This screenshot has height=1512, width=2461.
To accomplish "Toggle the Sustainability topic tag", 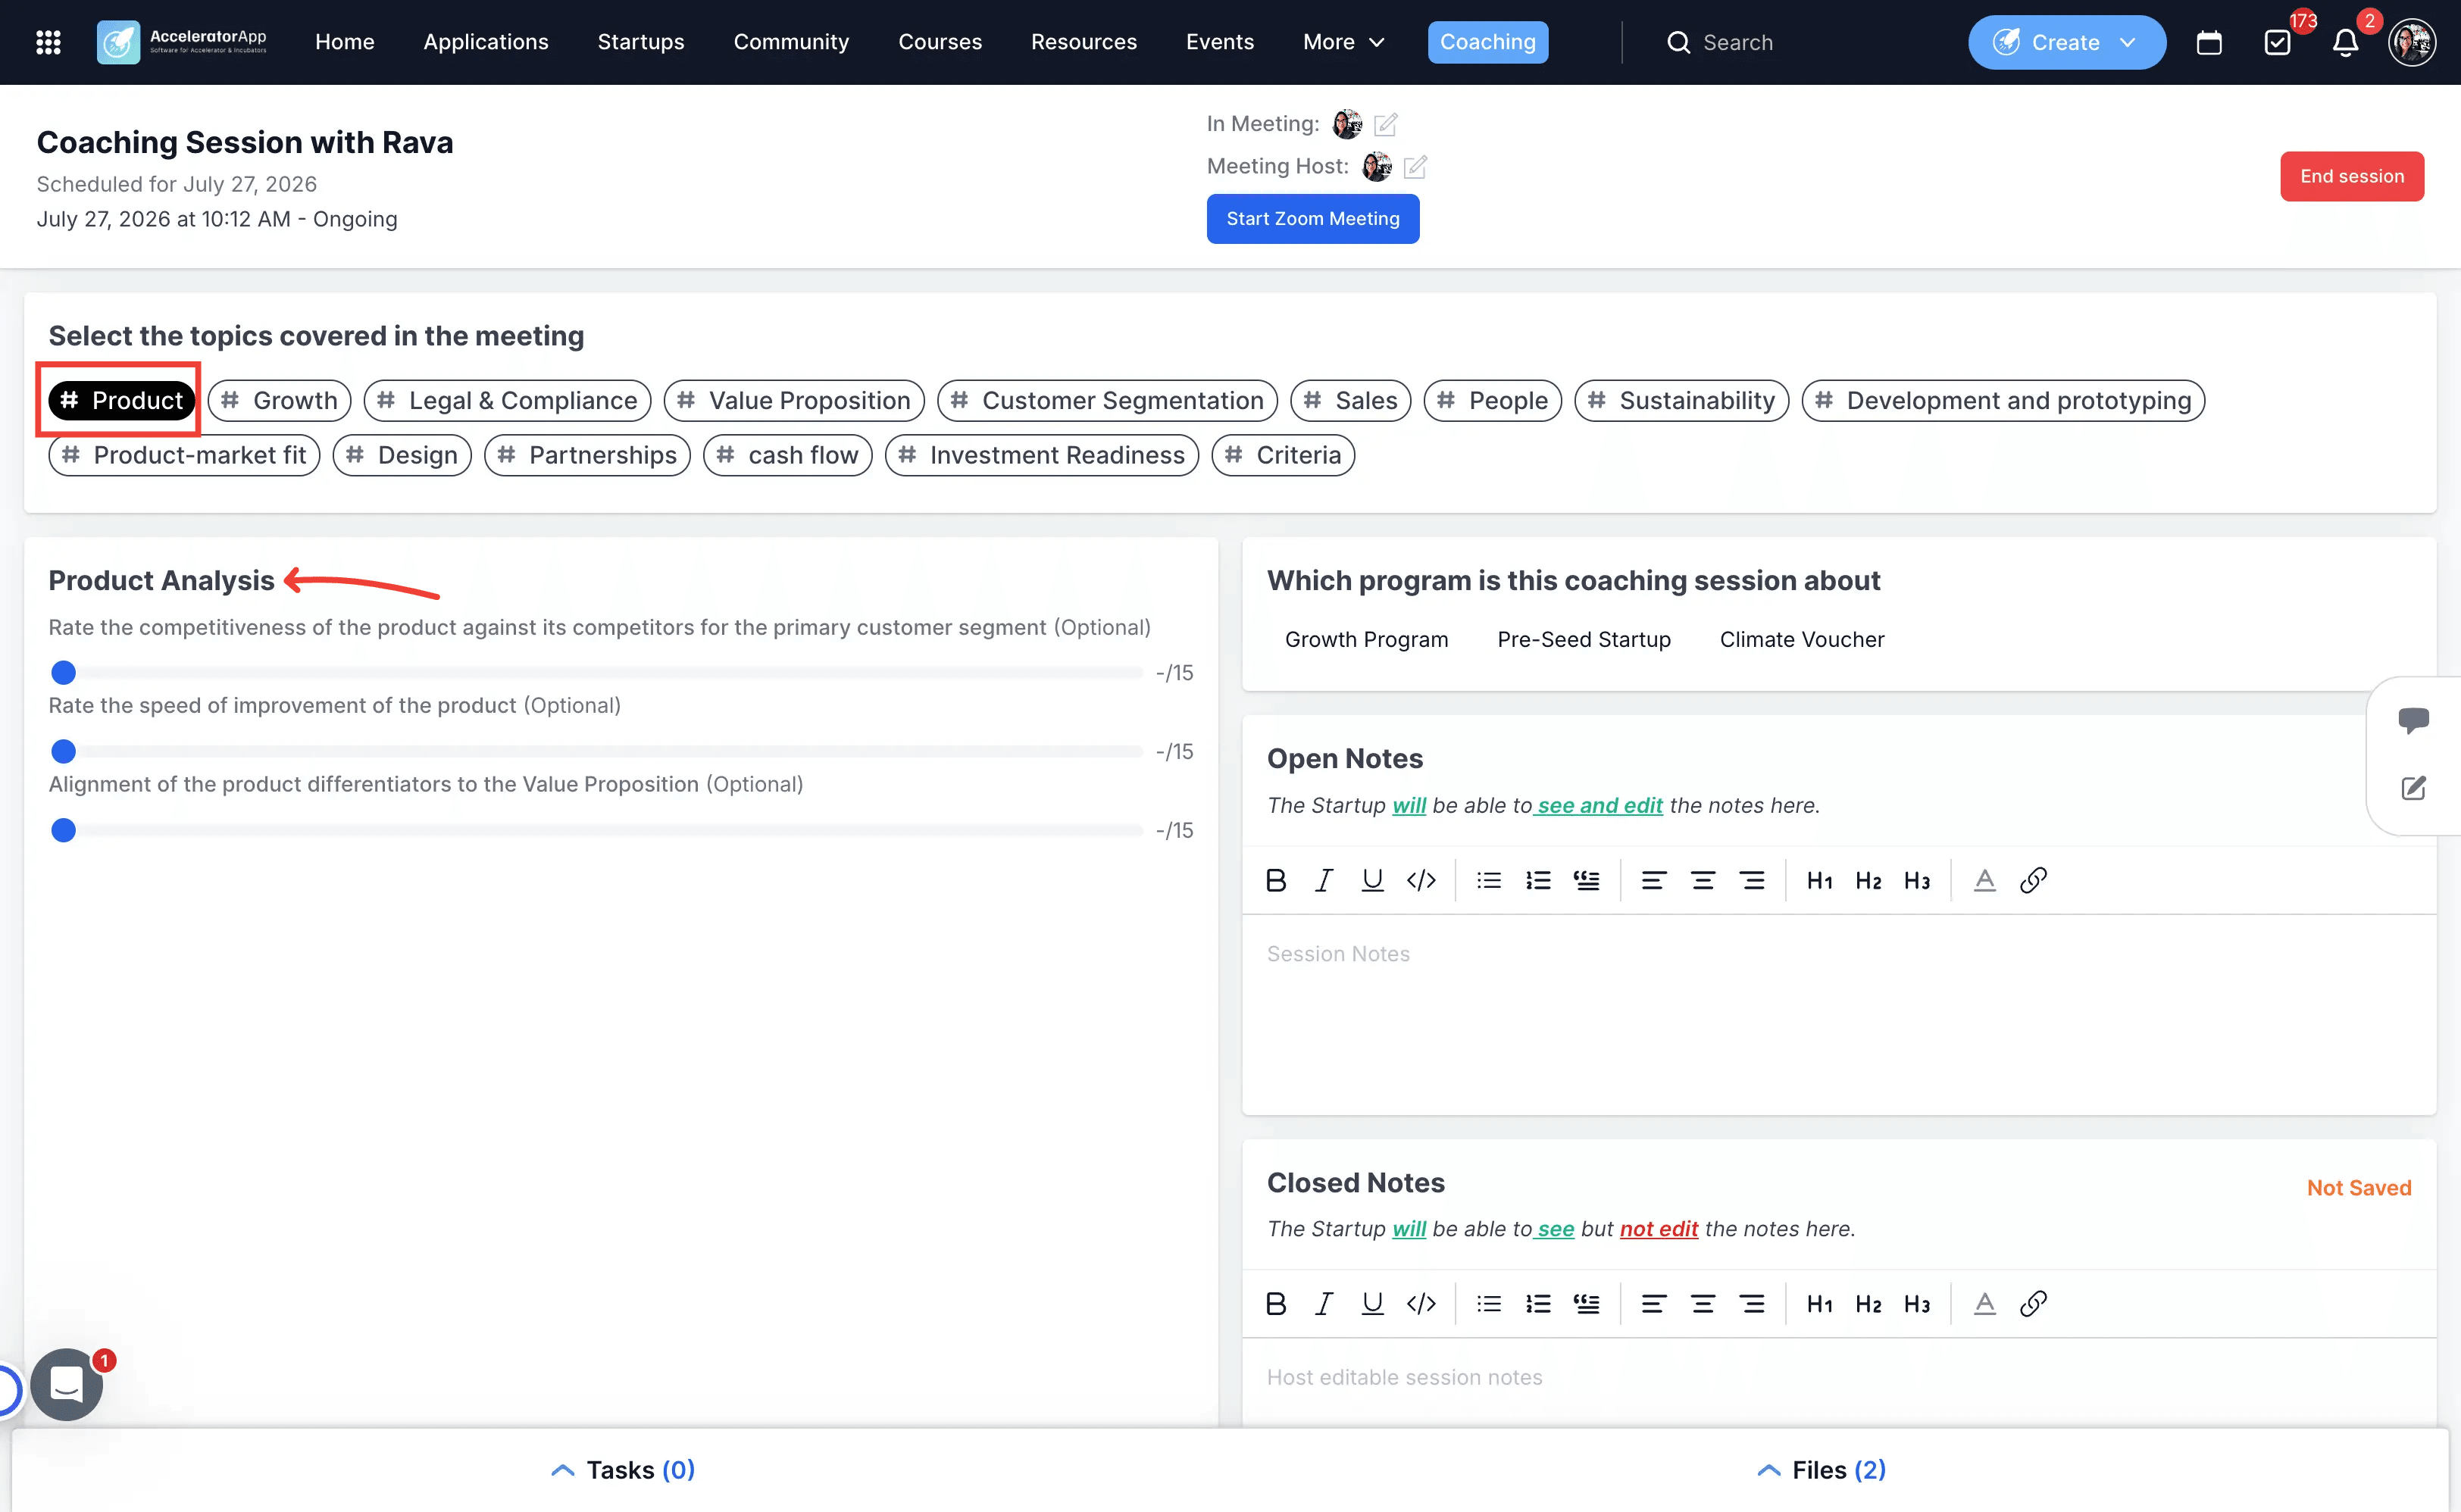I will click(1681, 400).
